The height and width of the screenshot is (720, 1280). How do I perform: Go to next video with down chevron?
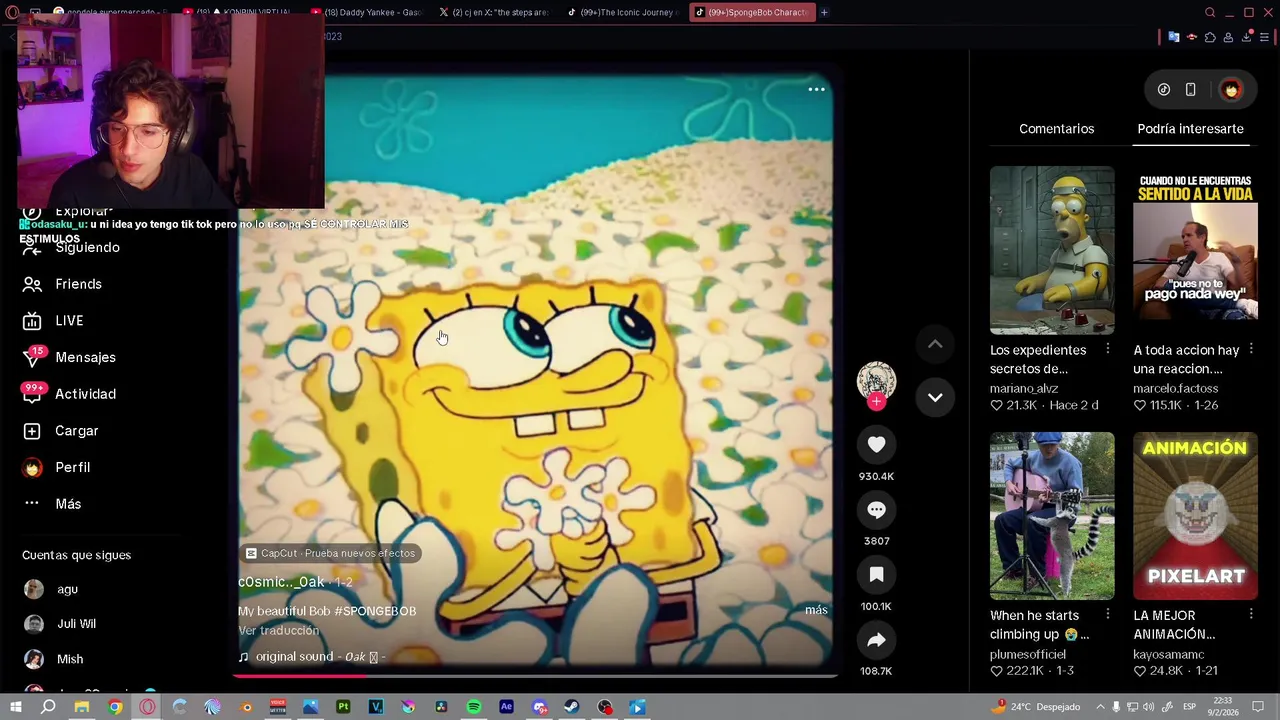pos(935,397)
